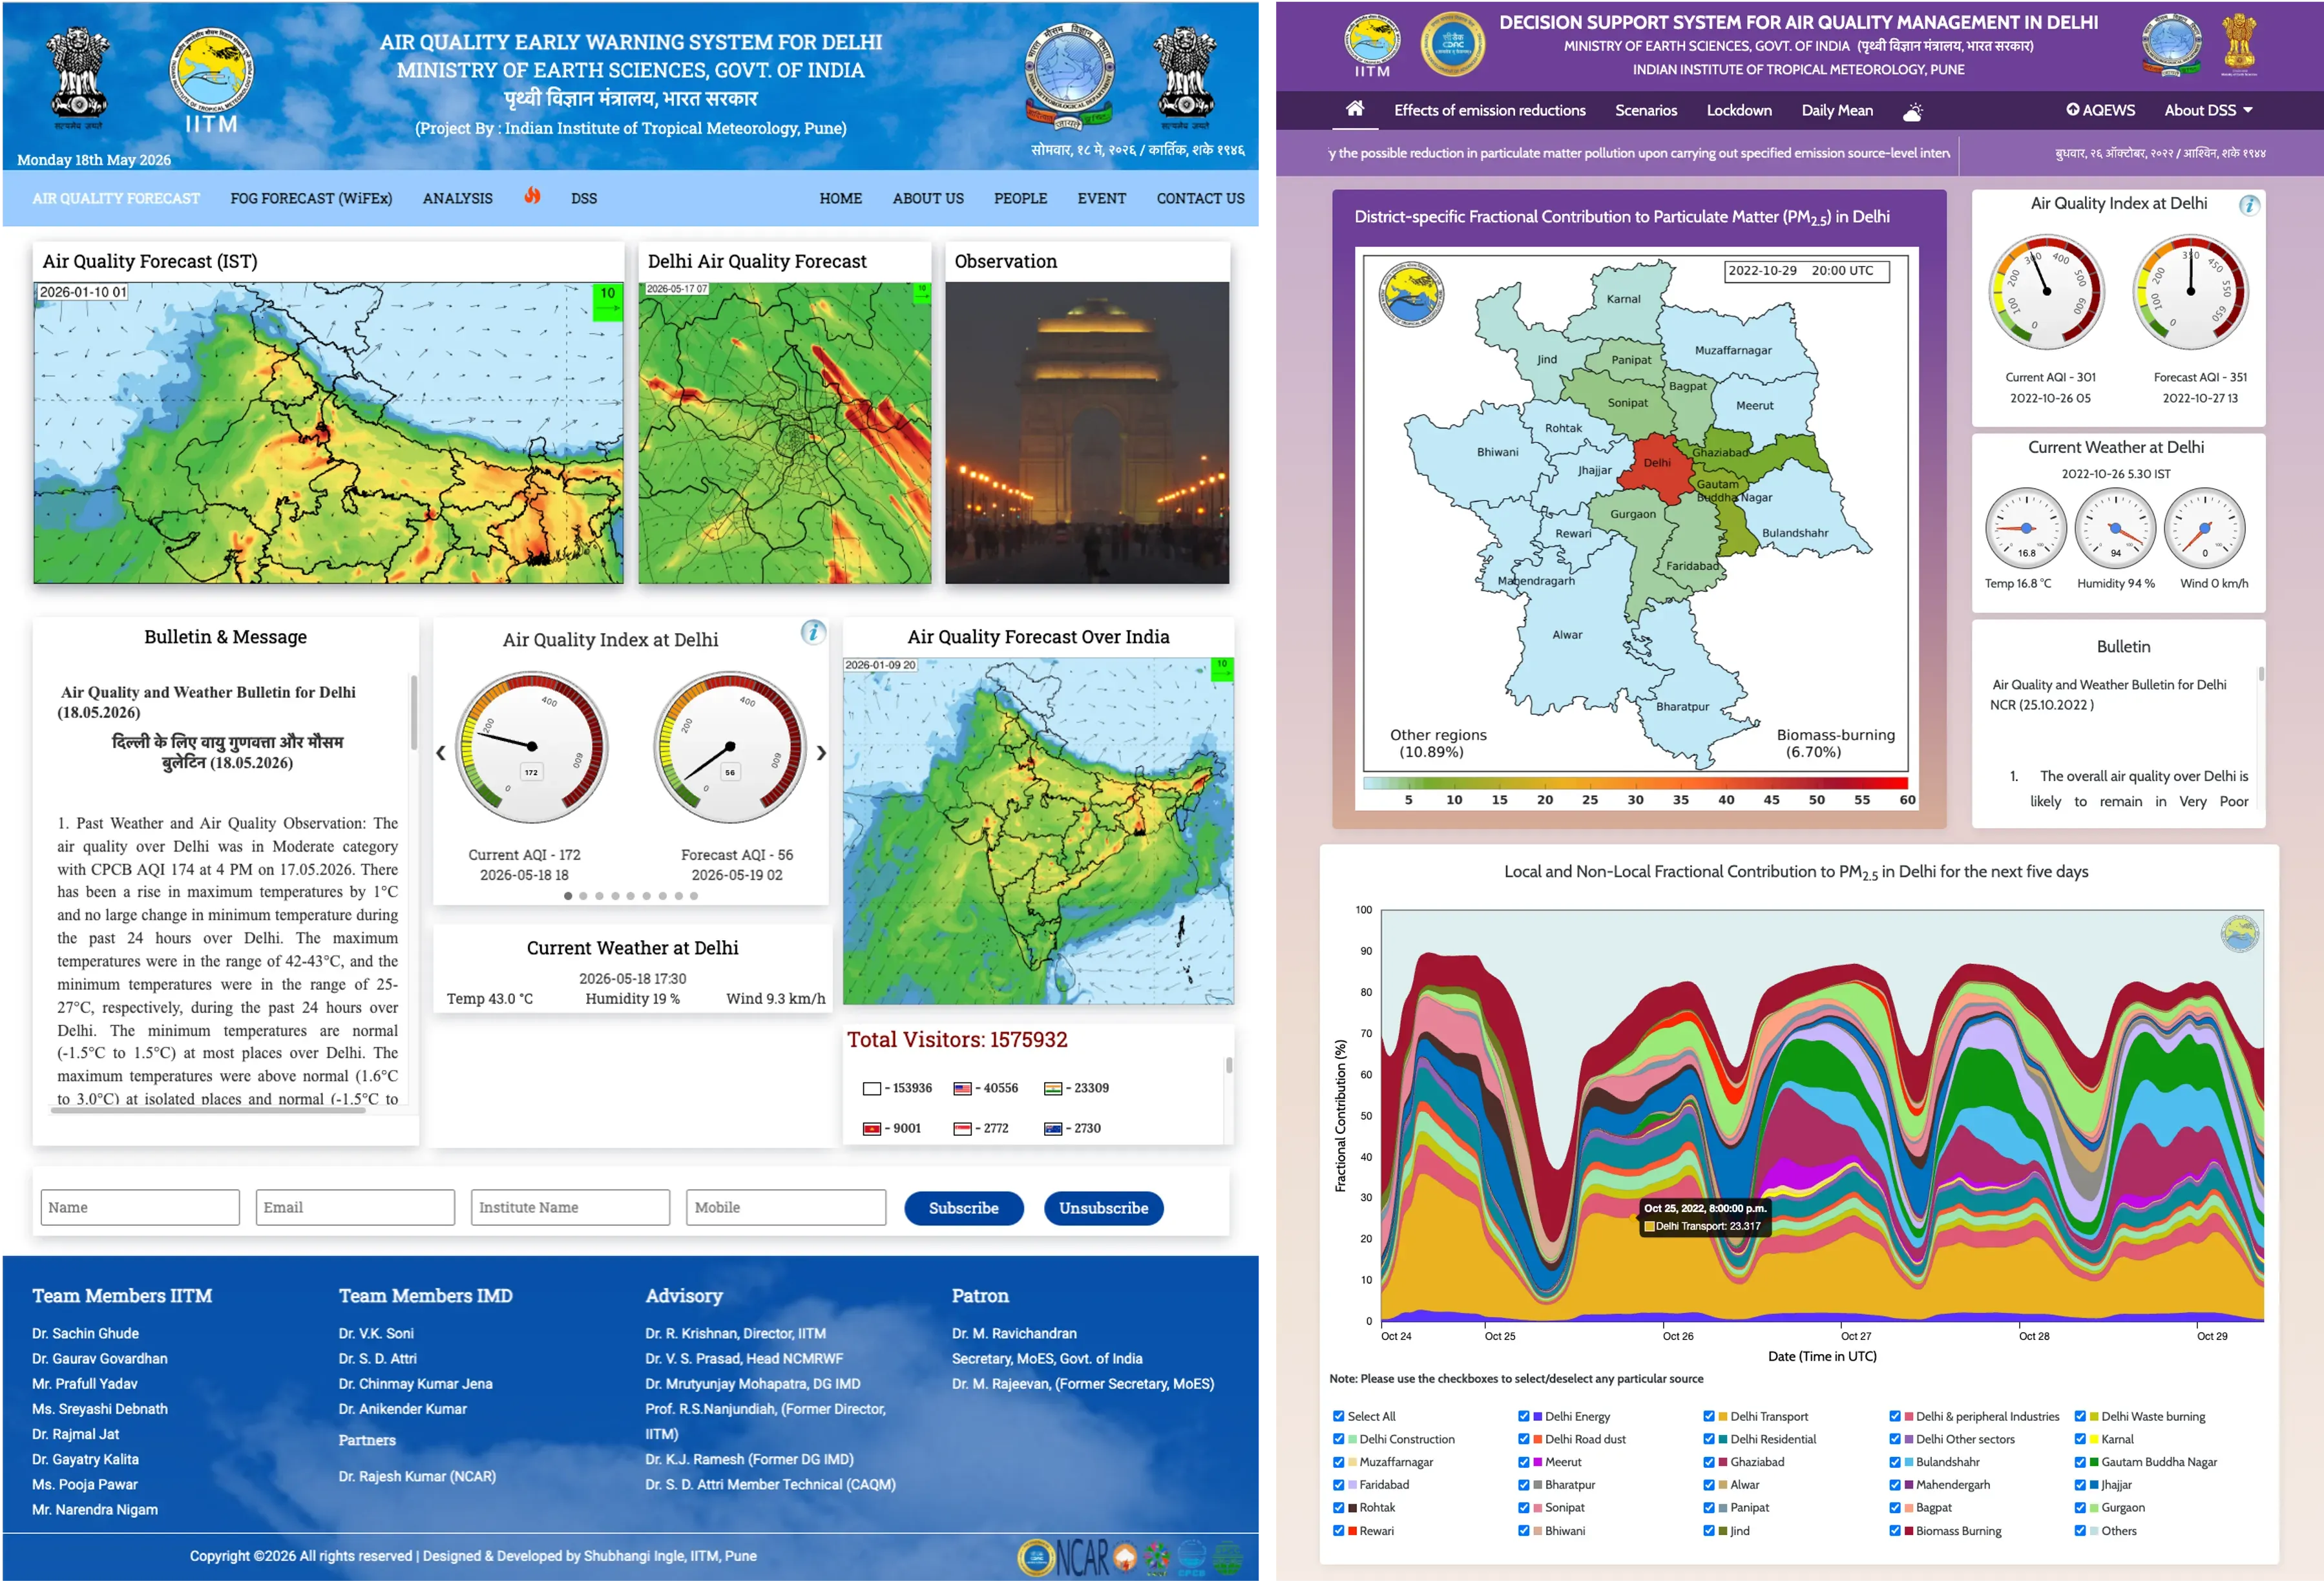Open Air Quality Forecast tab

coord(116,198)
